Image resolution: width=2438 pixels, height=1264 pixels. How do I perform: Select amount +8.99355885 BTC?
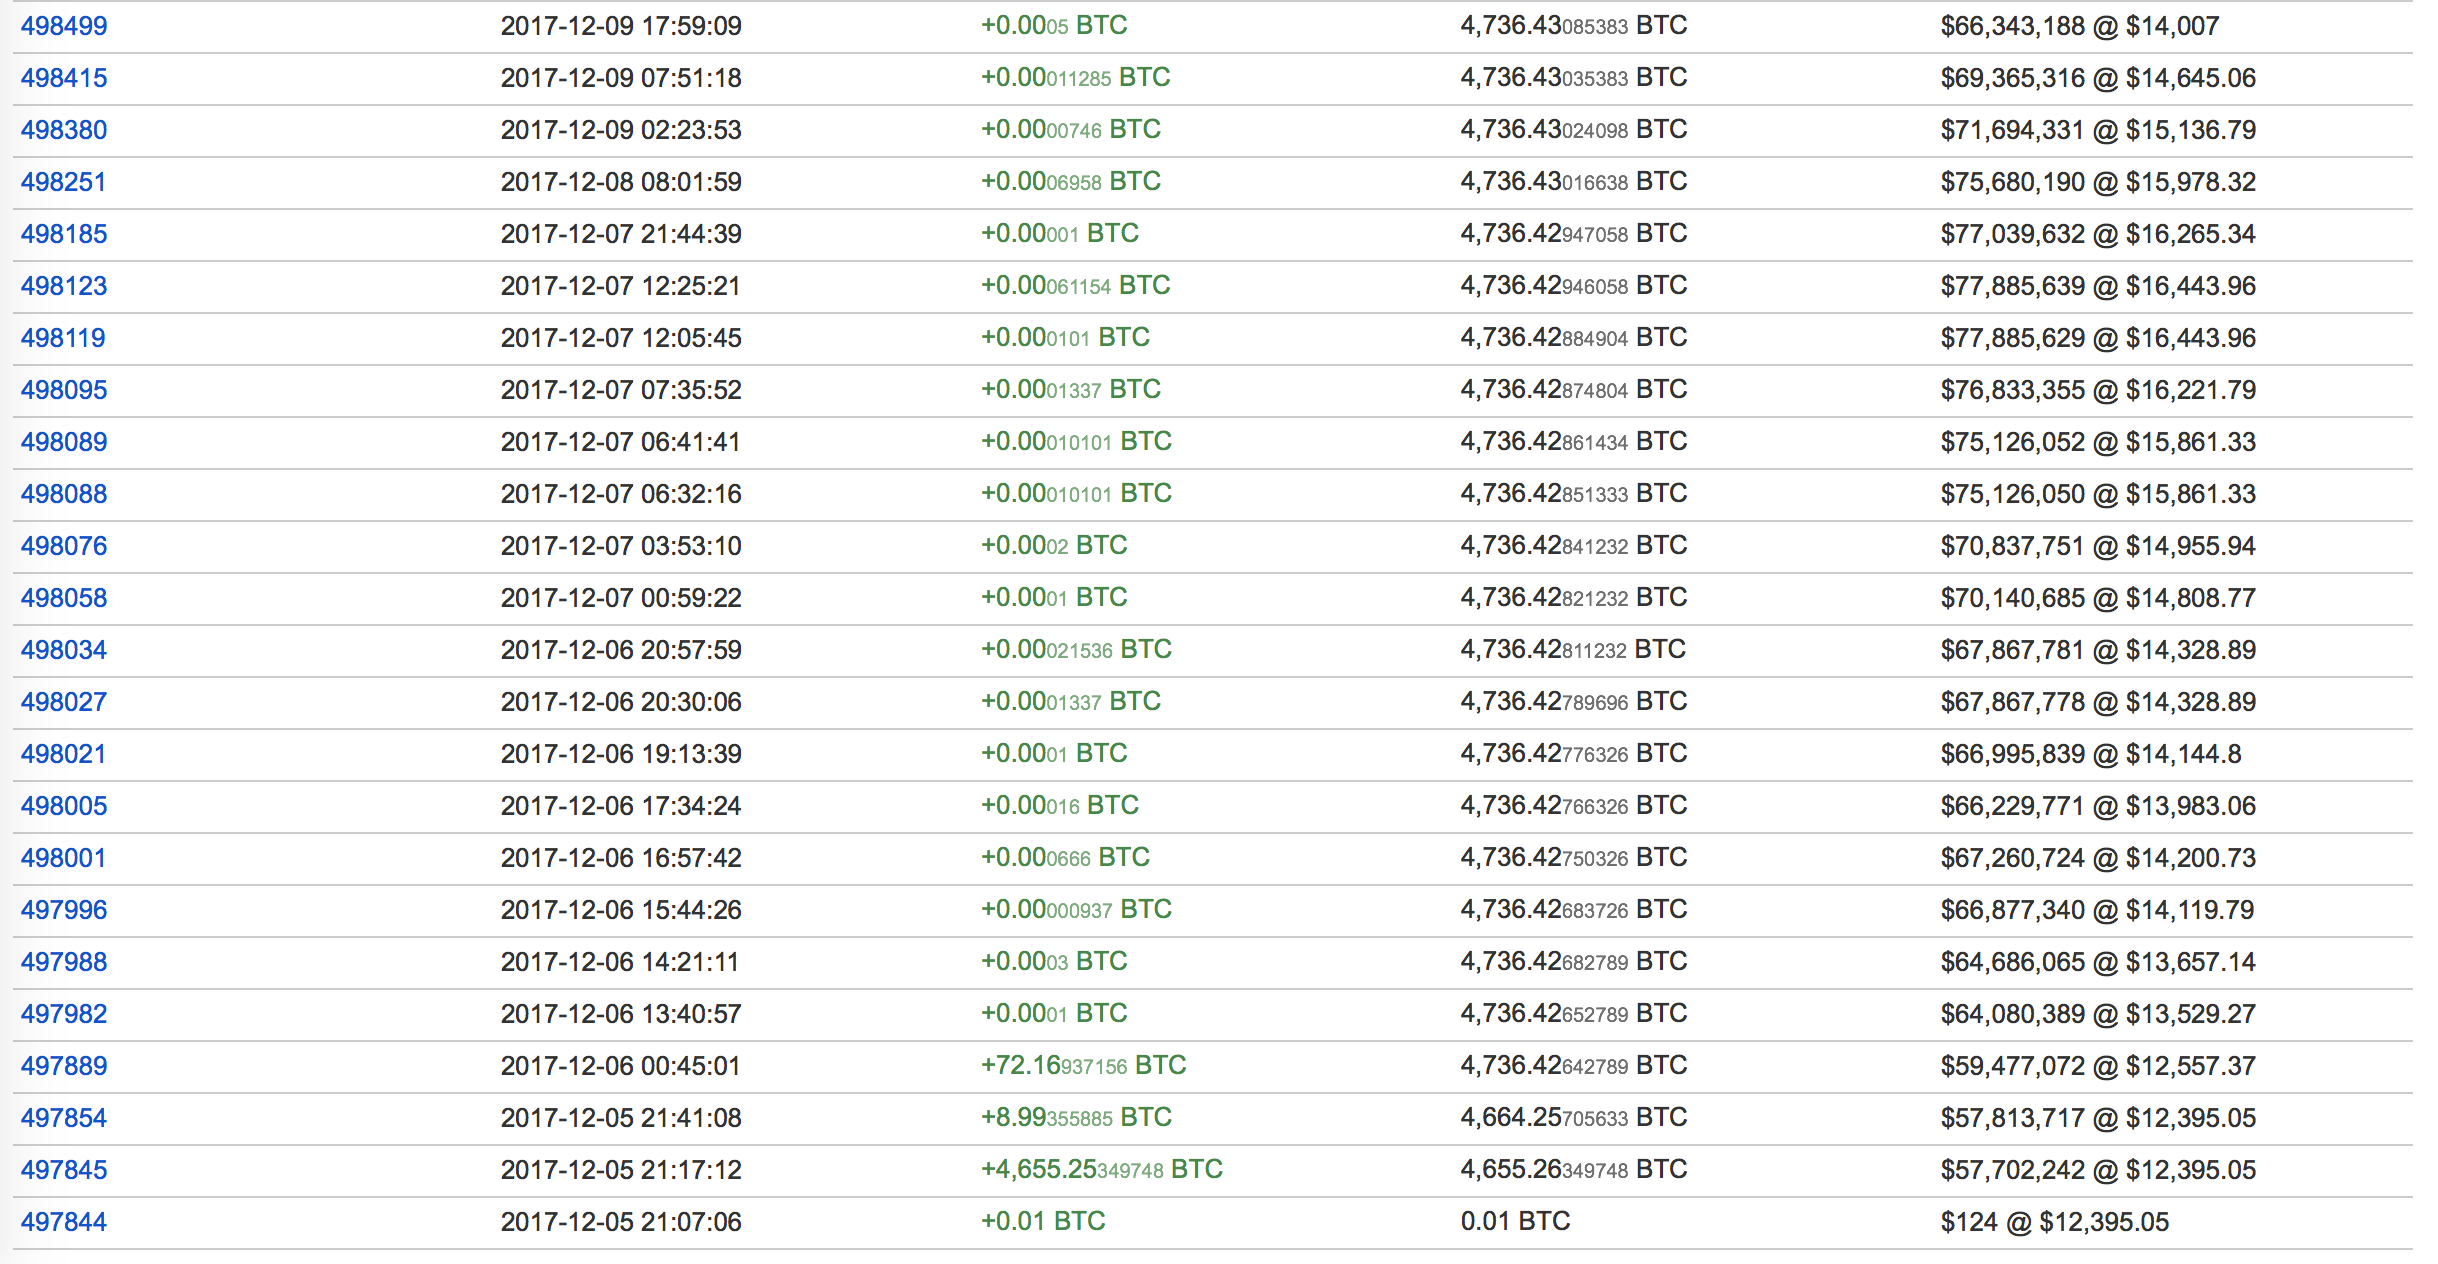coord(1076,1117)
